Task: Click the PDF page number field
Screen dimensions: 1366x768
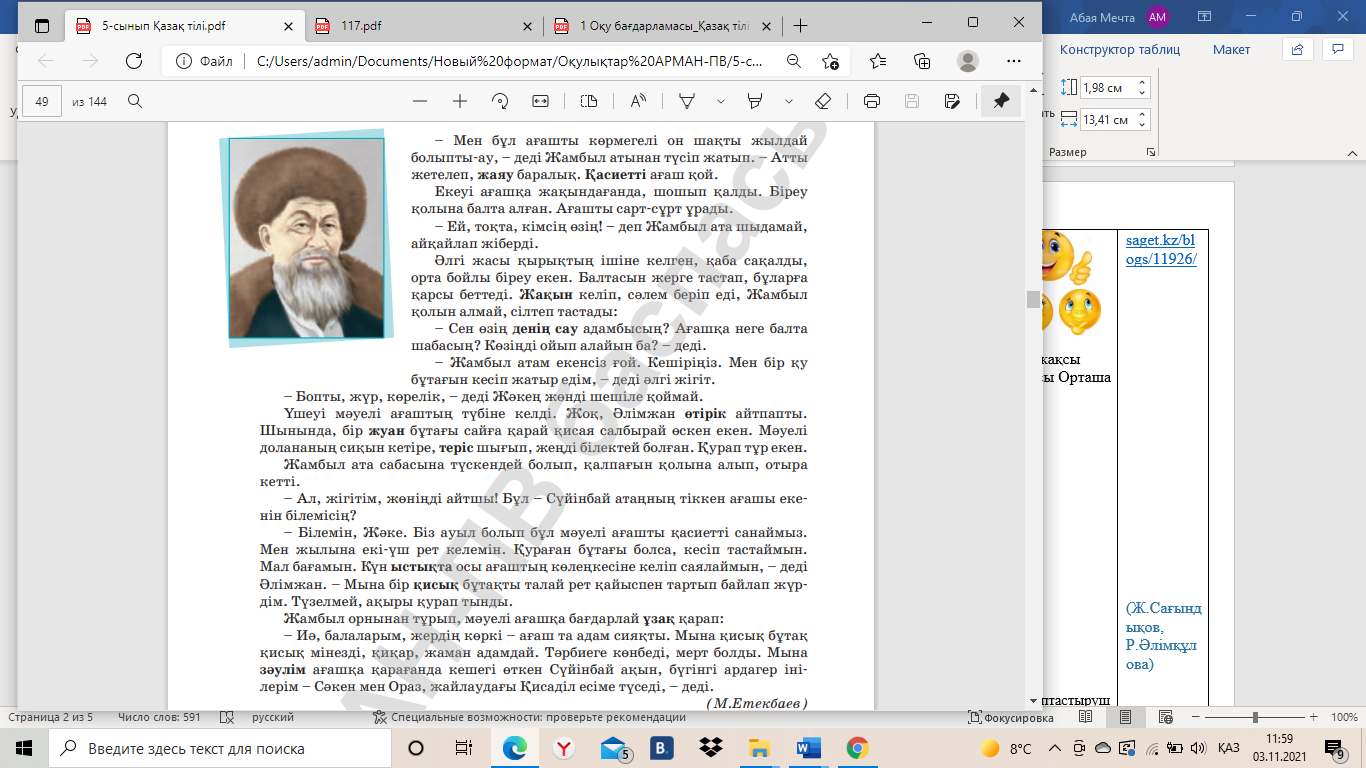Action: point(42,101)
